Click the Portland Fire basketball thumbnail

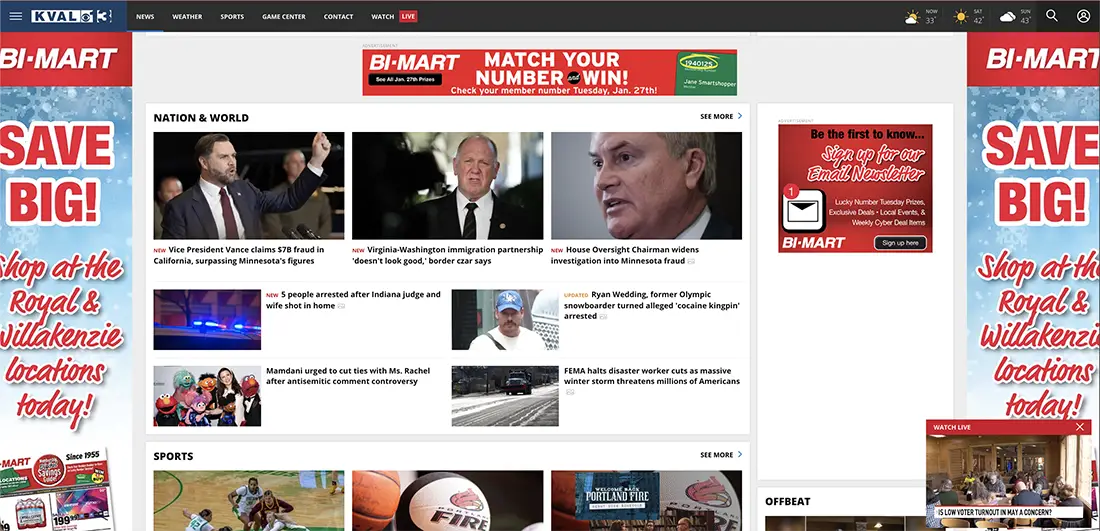448,500
